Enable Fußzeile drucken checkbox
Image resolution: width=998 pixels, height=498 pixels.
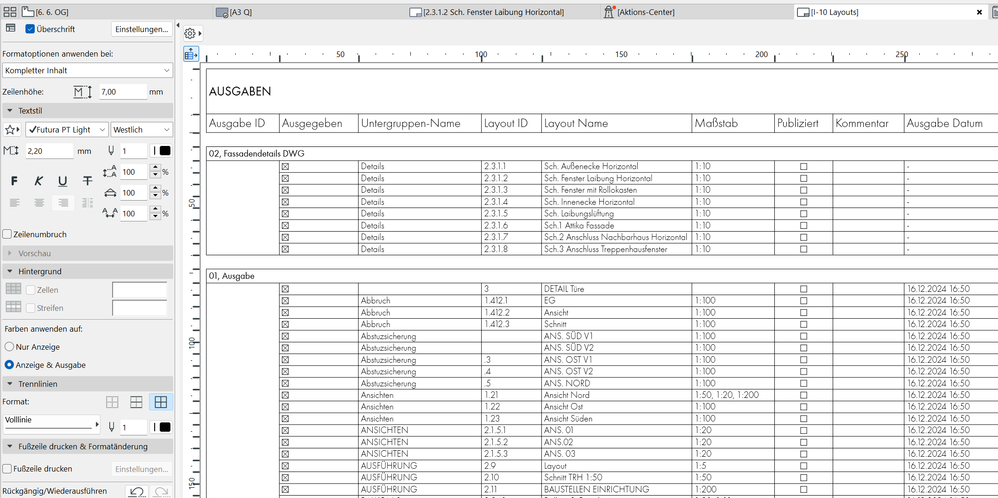[8, 469]
